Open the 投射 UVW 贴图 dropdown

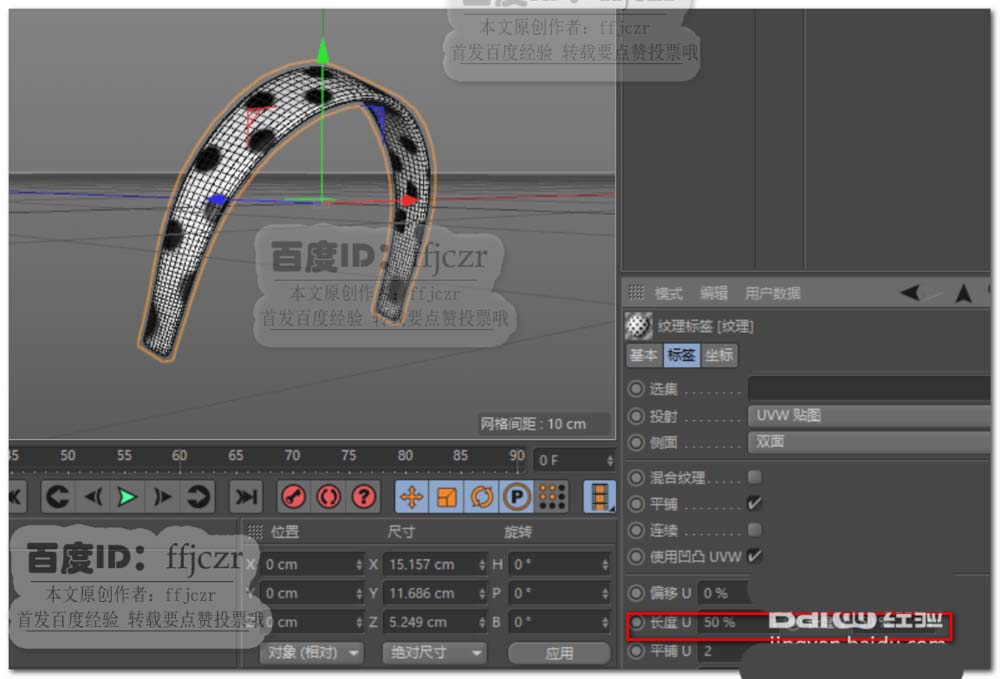869,416
